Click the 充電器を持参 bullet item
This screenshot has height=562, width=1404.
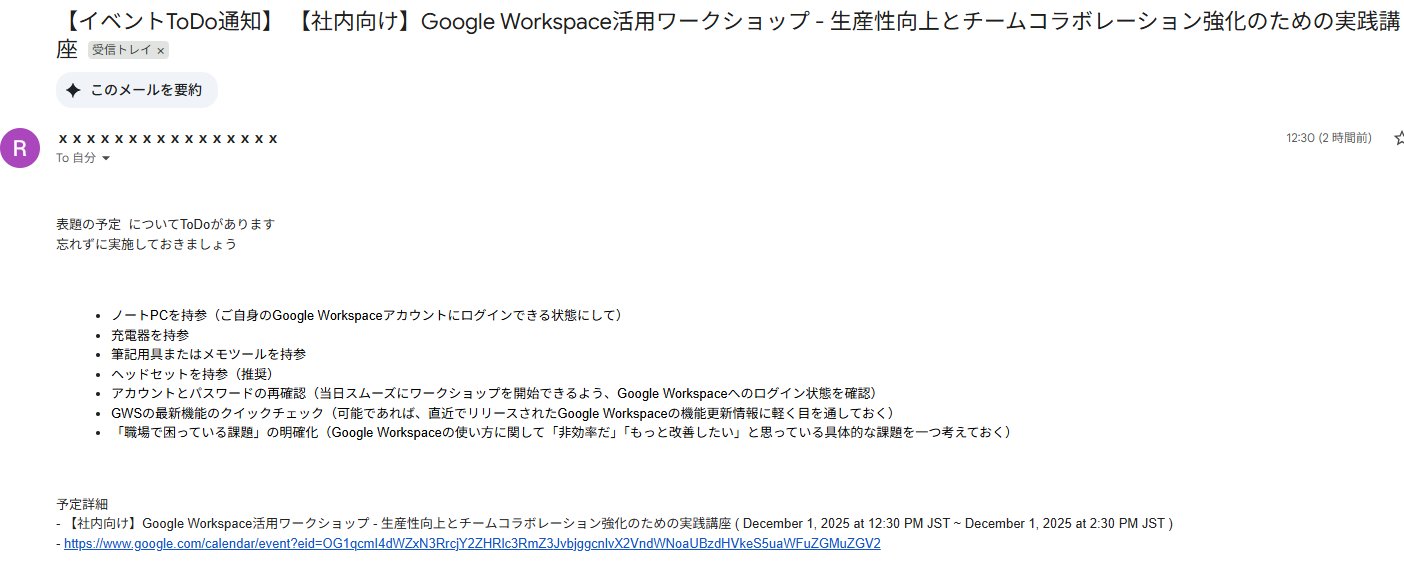pos(150,335)
